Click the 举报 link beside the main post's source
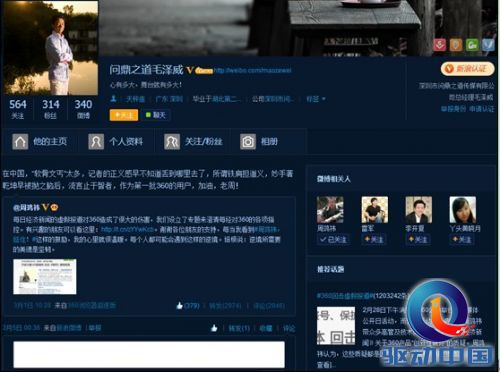Screen dimensions: 500x372 tap(95, 328)
